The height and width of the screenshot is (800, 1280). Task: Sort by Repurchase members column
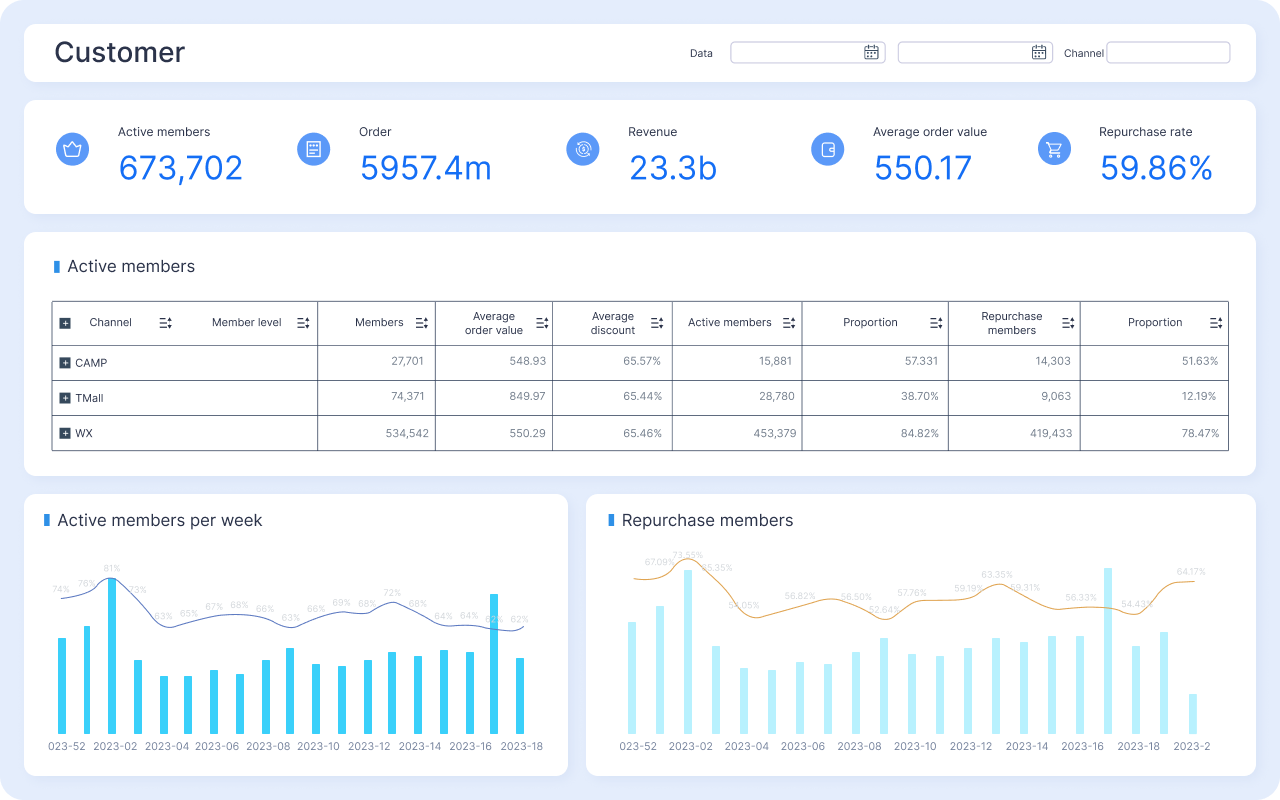pos(1068,323)
